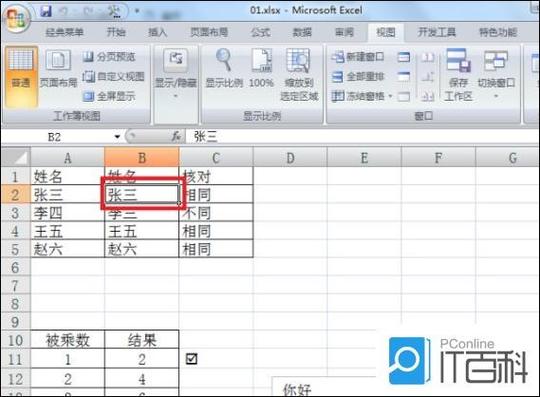Select column E header
The height and width of the screenshot is (397, 540).
coord(364,158)
